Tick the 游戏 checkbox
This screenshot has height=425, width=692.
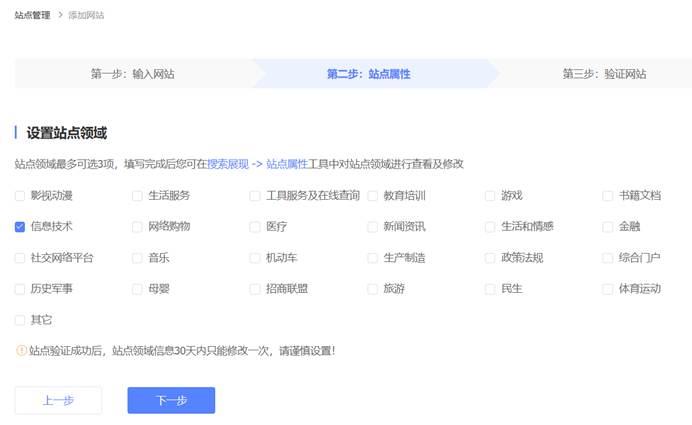click(x=491, y=196)
